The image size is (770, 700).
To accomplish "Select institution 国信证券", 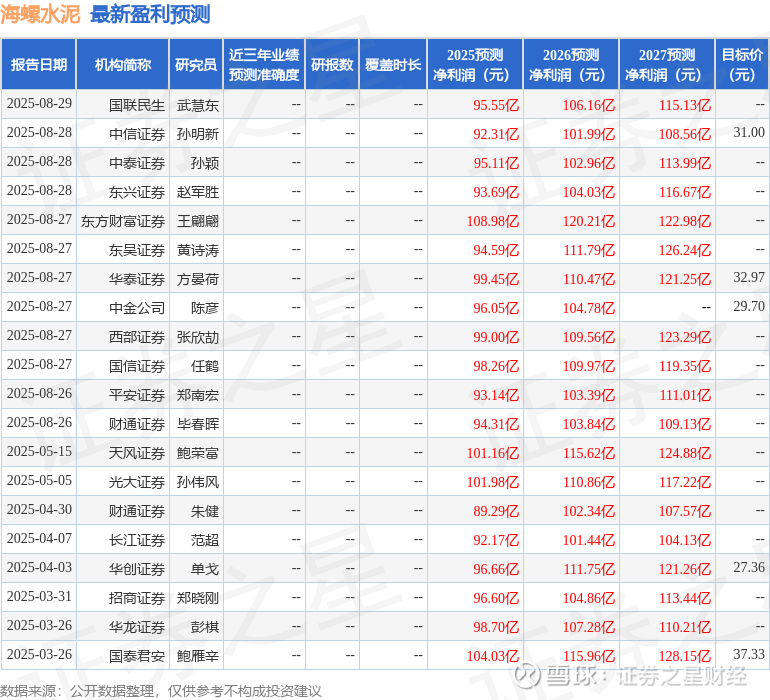I will coord(137,366).
